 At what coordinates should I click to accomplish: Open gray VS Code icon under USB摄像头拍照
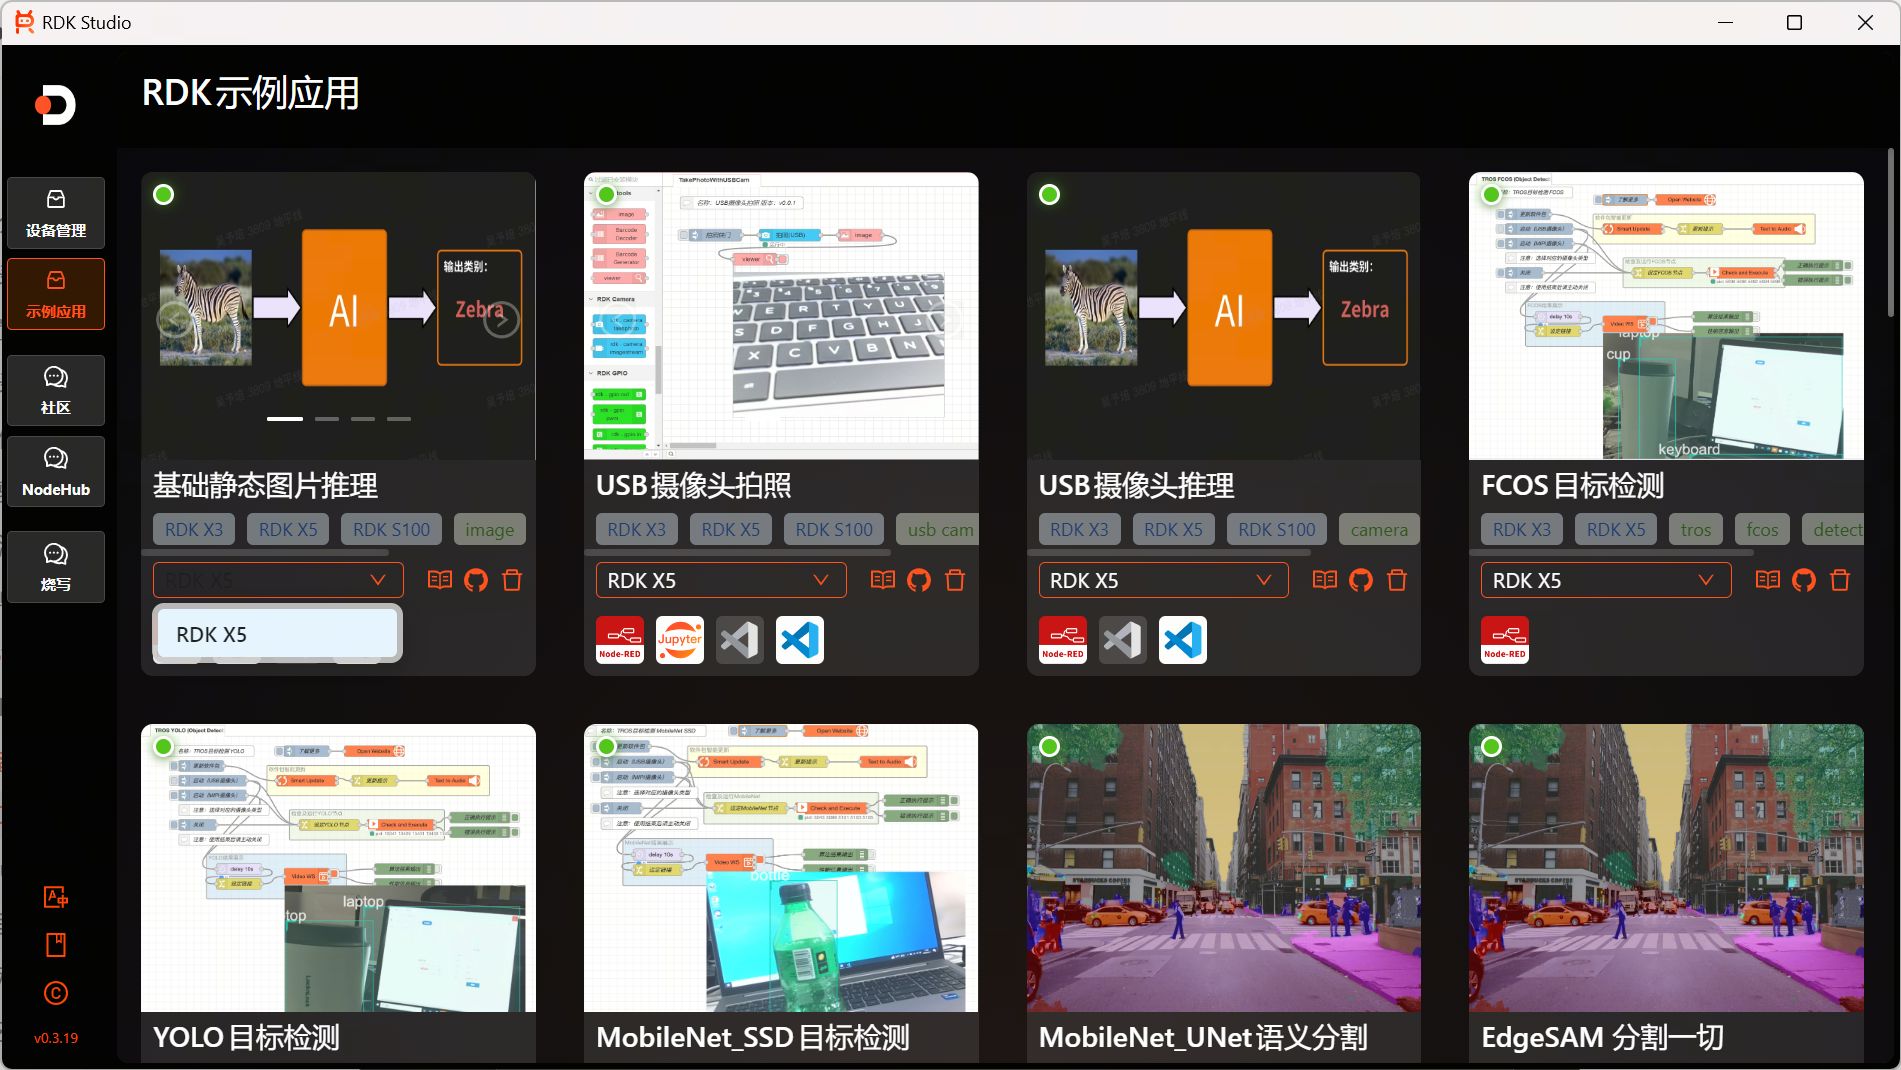[740, 640]
